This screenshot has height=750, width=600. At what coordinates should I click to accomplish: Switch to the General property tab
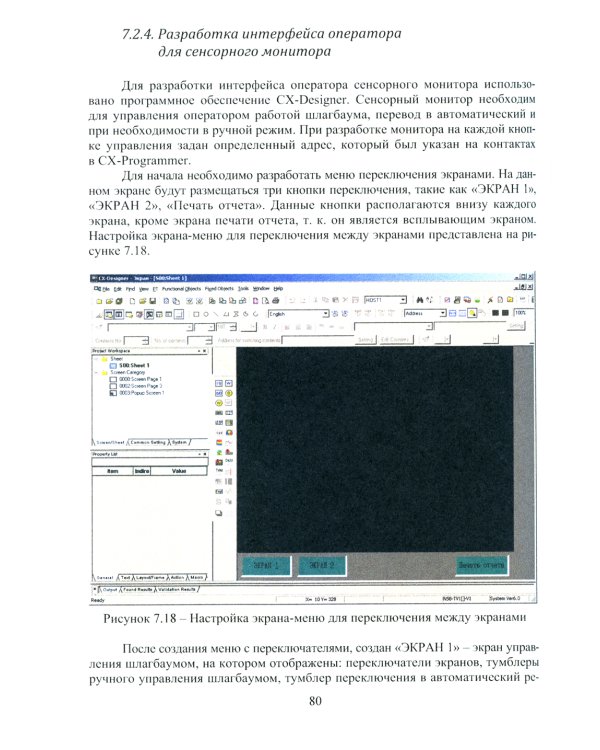(105, 578)
